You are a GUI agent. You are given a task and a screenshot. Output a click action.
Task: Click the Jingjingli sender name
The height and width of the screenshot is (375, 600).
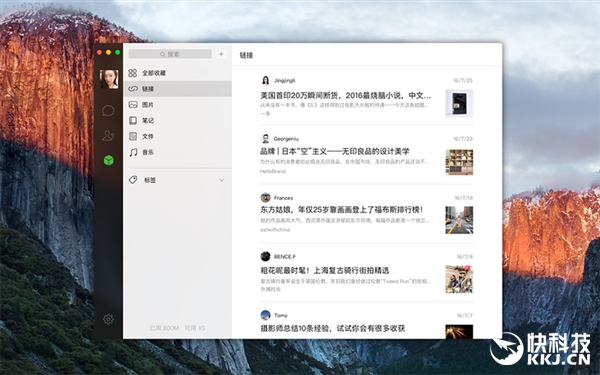(285, 80)
